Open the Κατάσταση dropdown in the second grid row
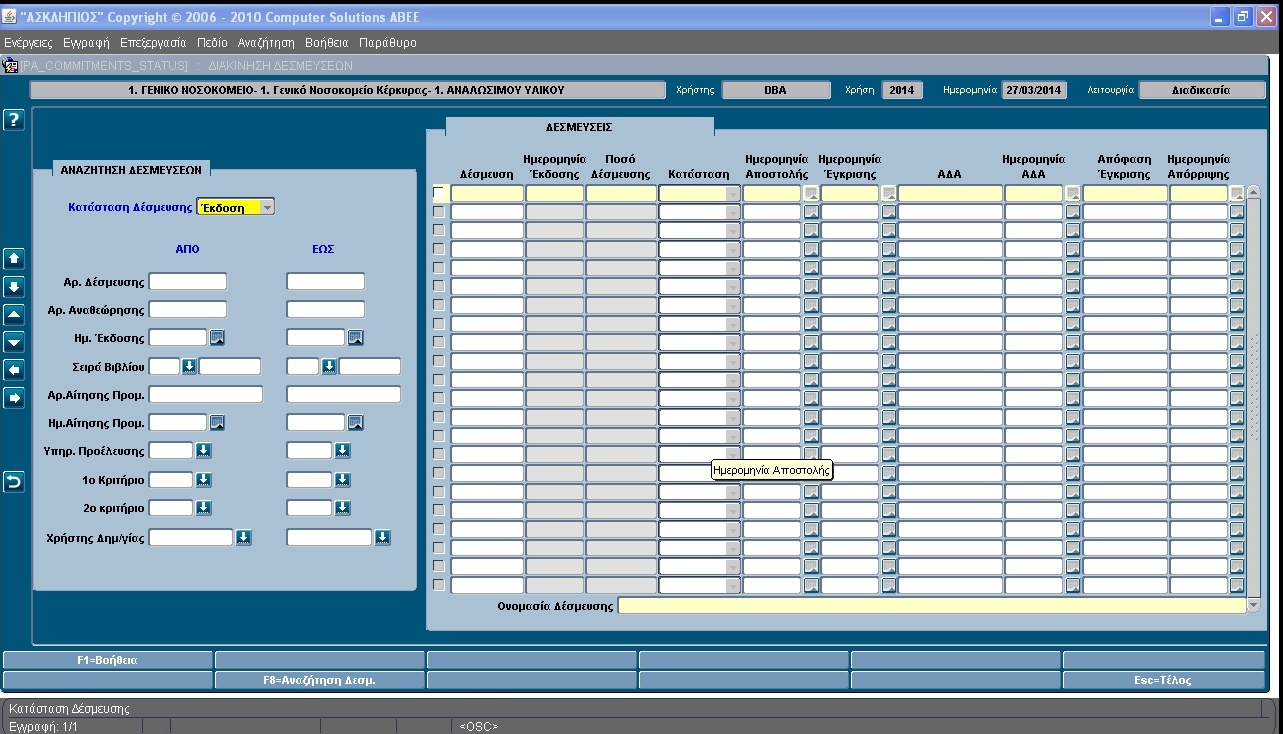This screenshot has width=1283, height=734. click(x=733, y=211)
